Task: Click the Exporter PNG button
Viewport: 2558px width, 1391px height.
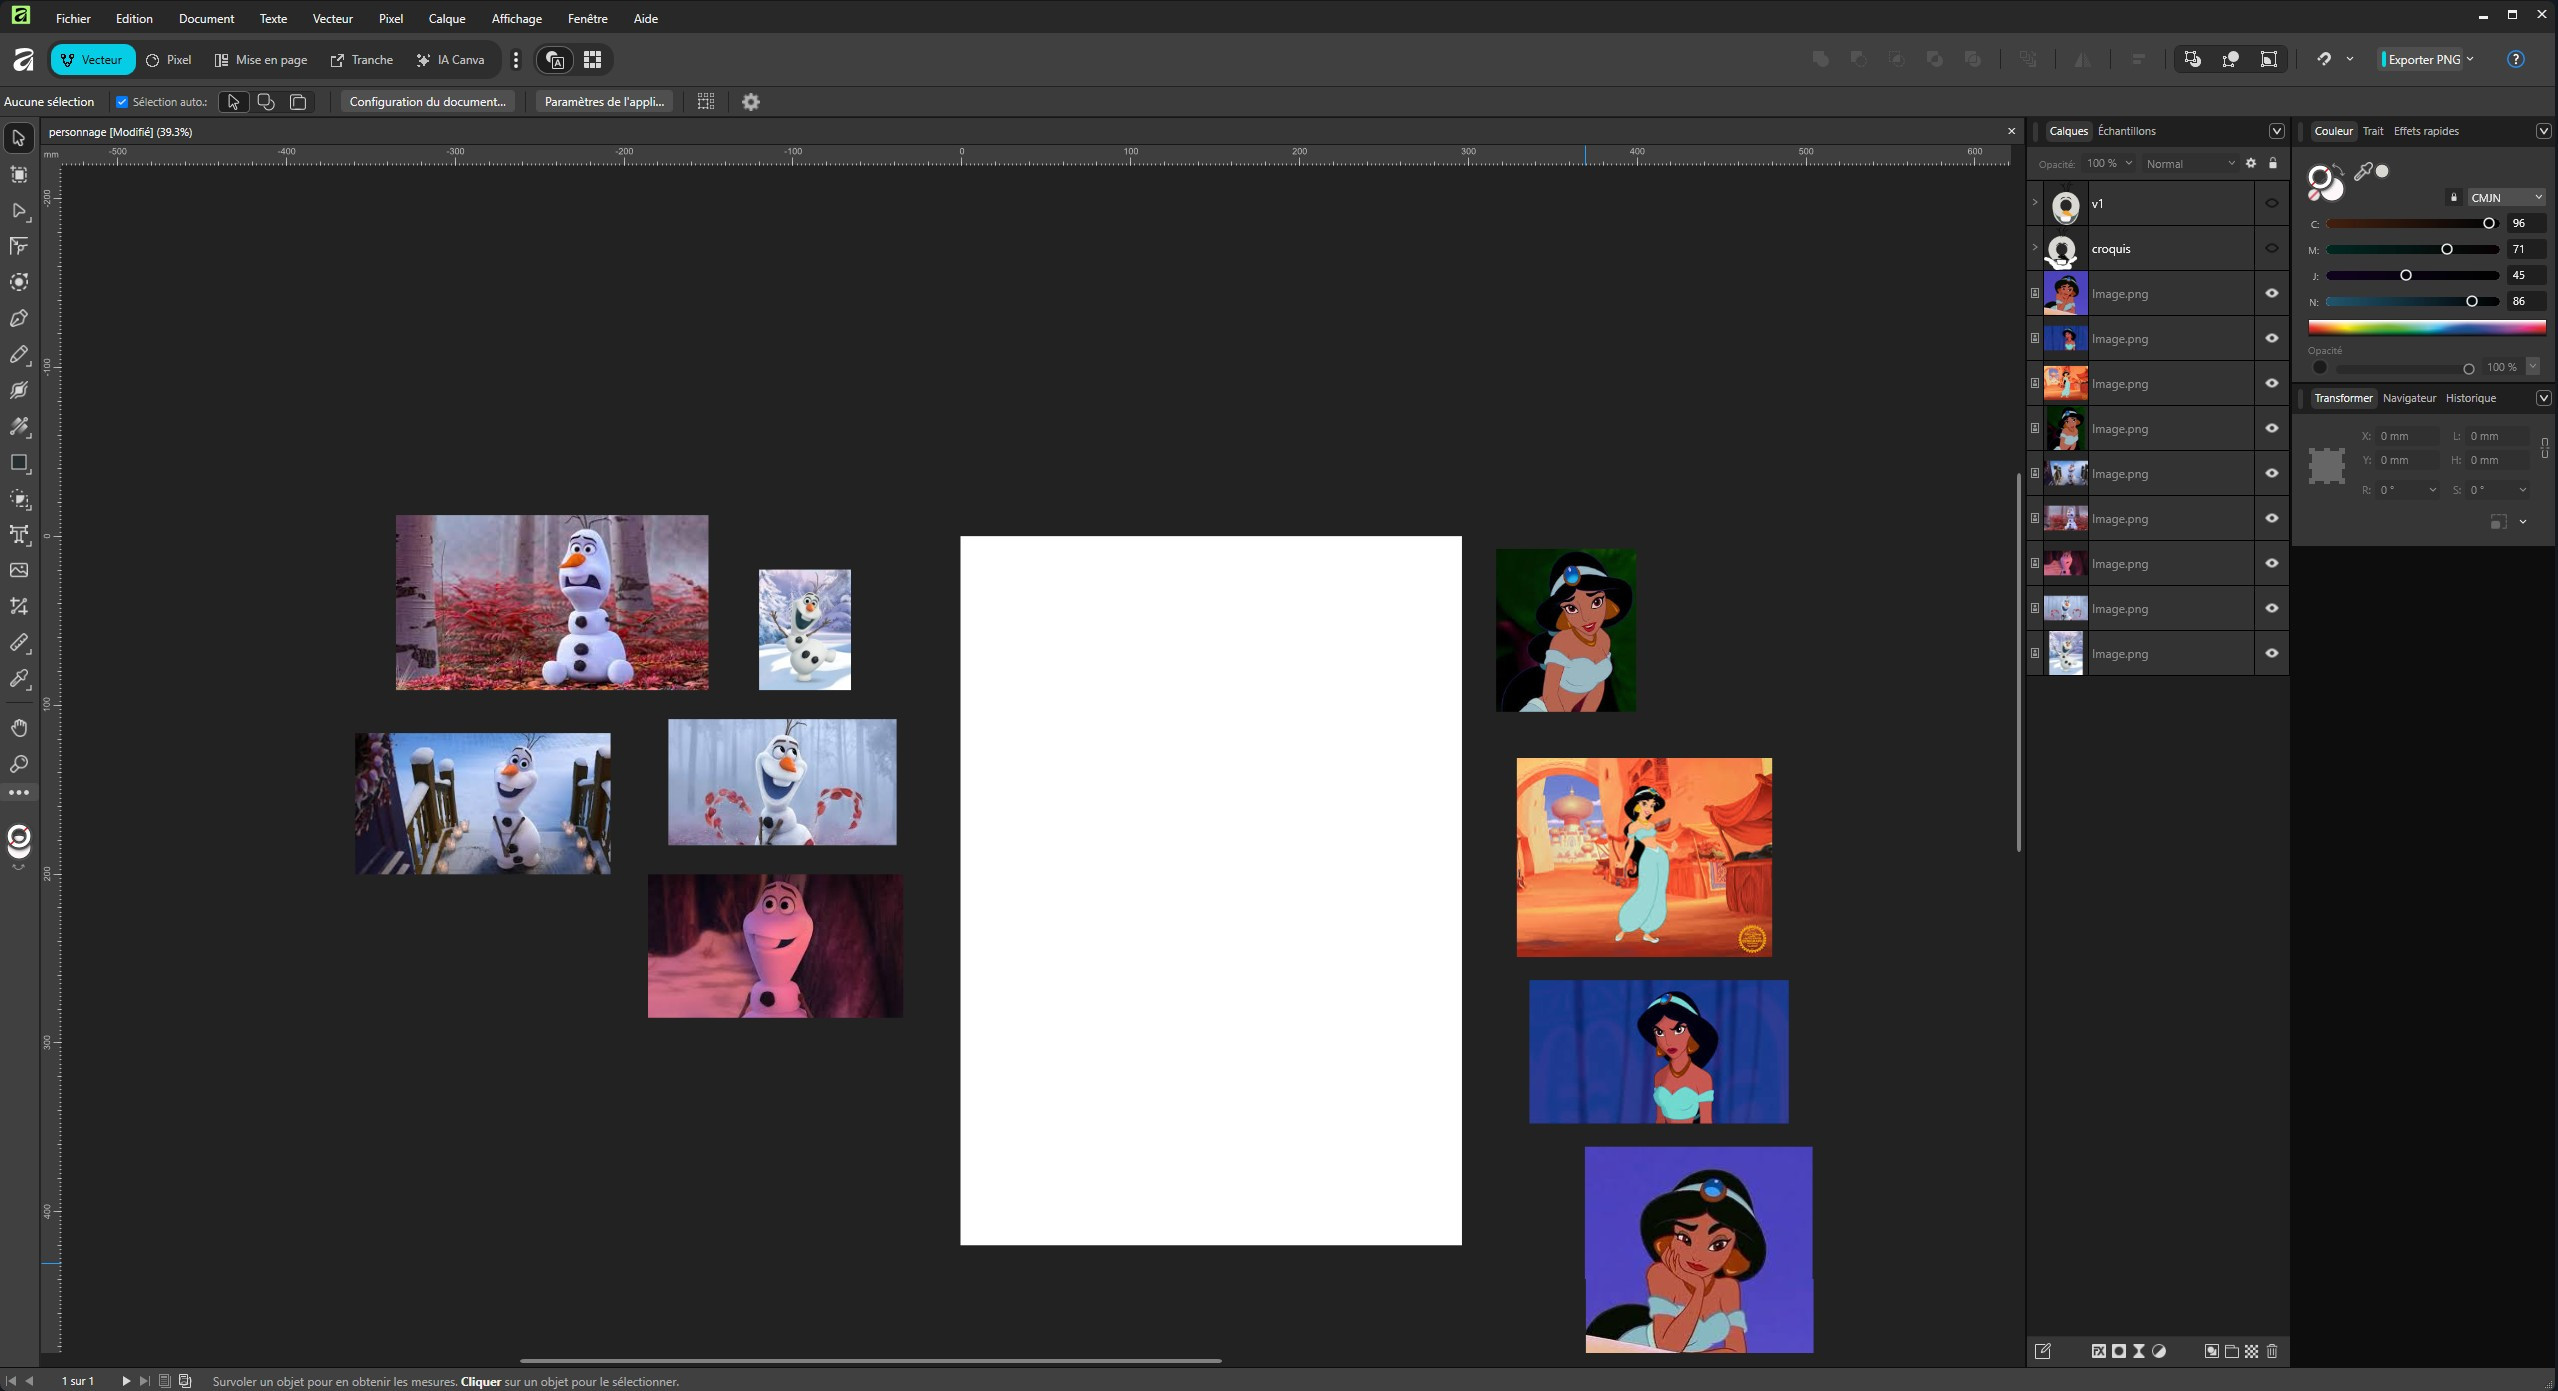Action: (x=2423, y=60)
